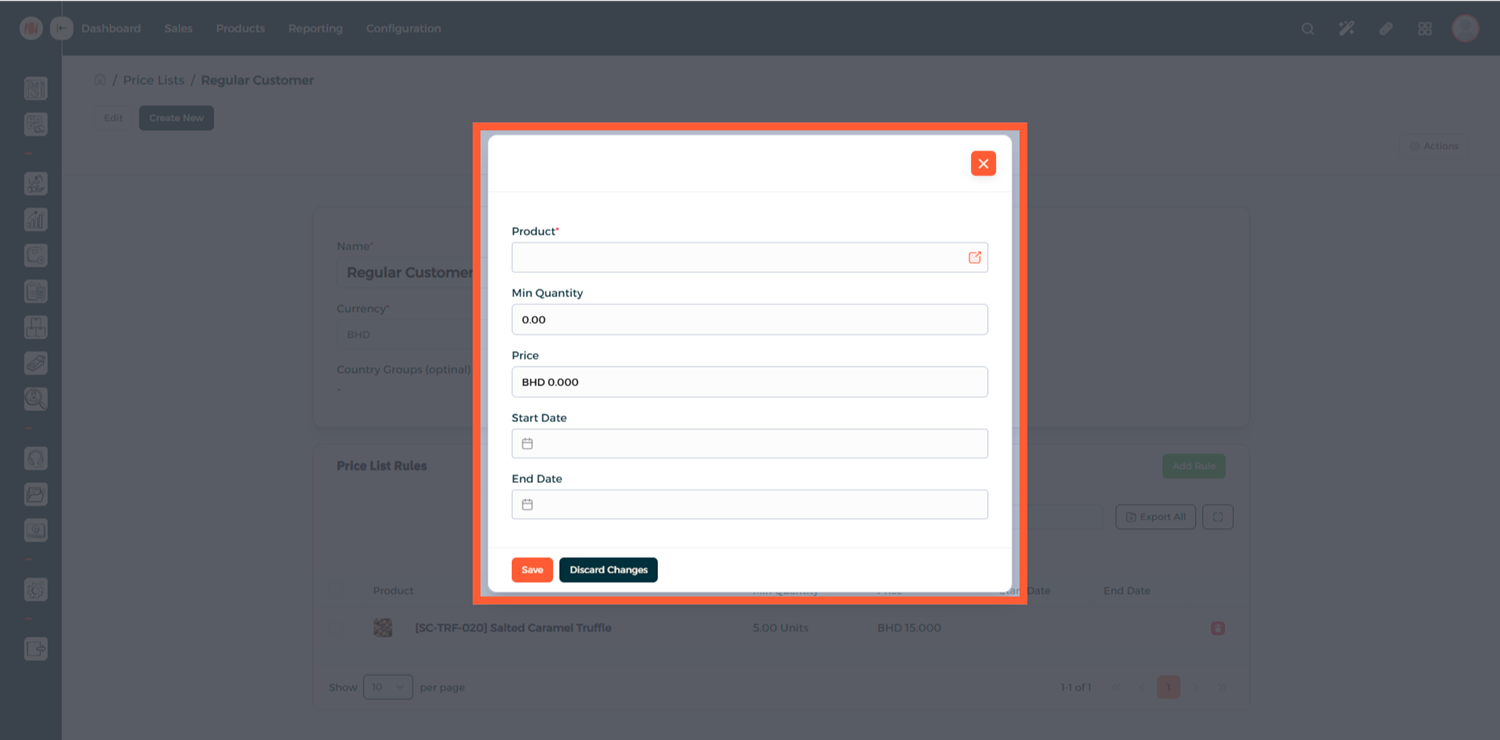Open the Actions dropdown
This screenshot has width=1500, height=740.
click(1434, 146)
